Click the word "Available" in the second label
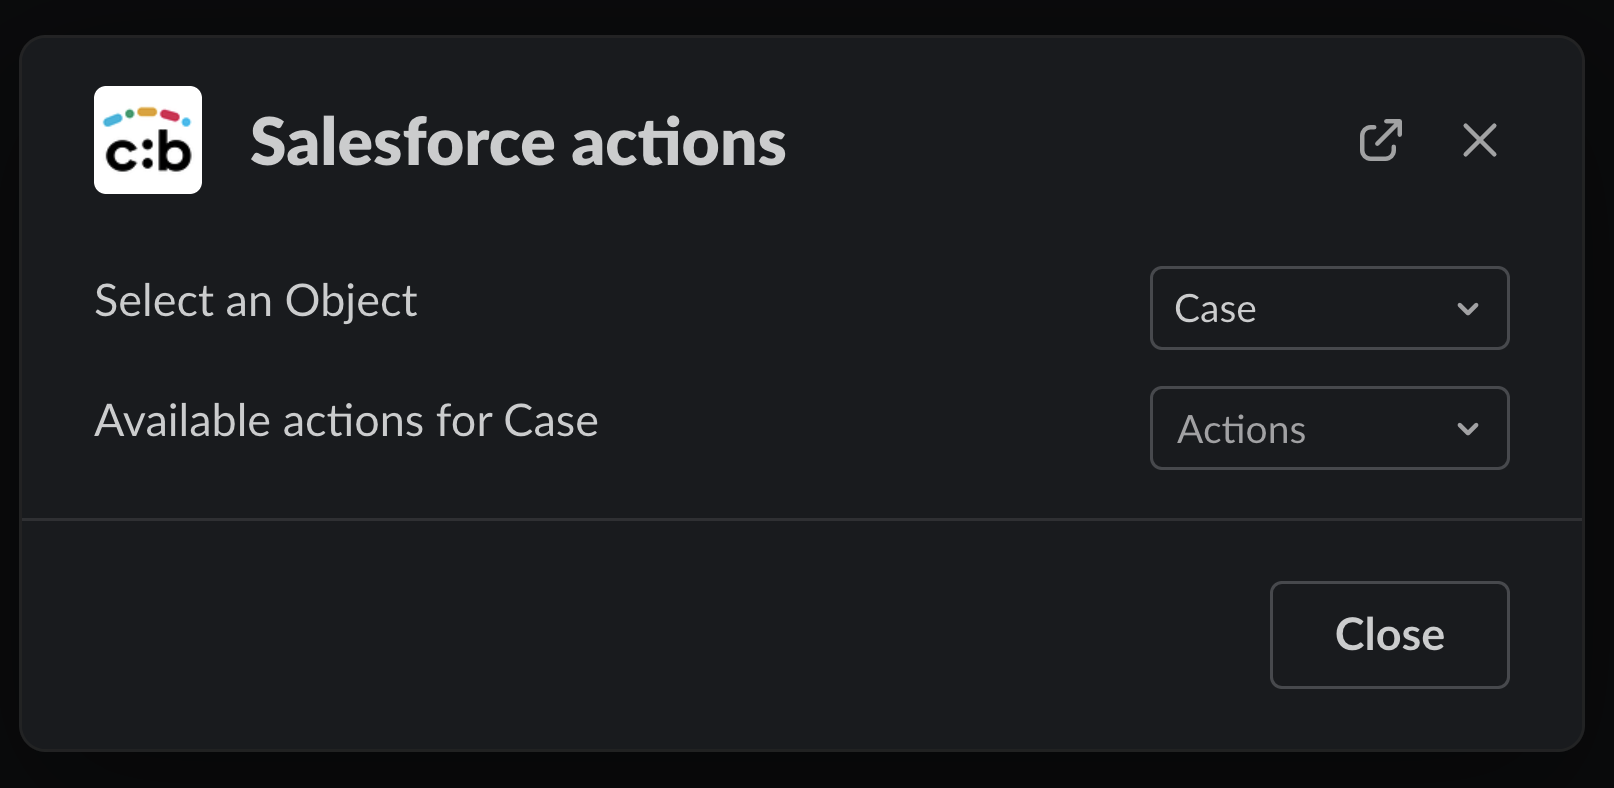The width and height of the screenshot is (1614, 788). pyautogui.click(x=182, y=421)
